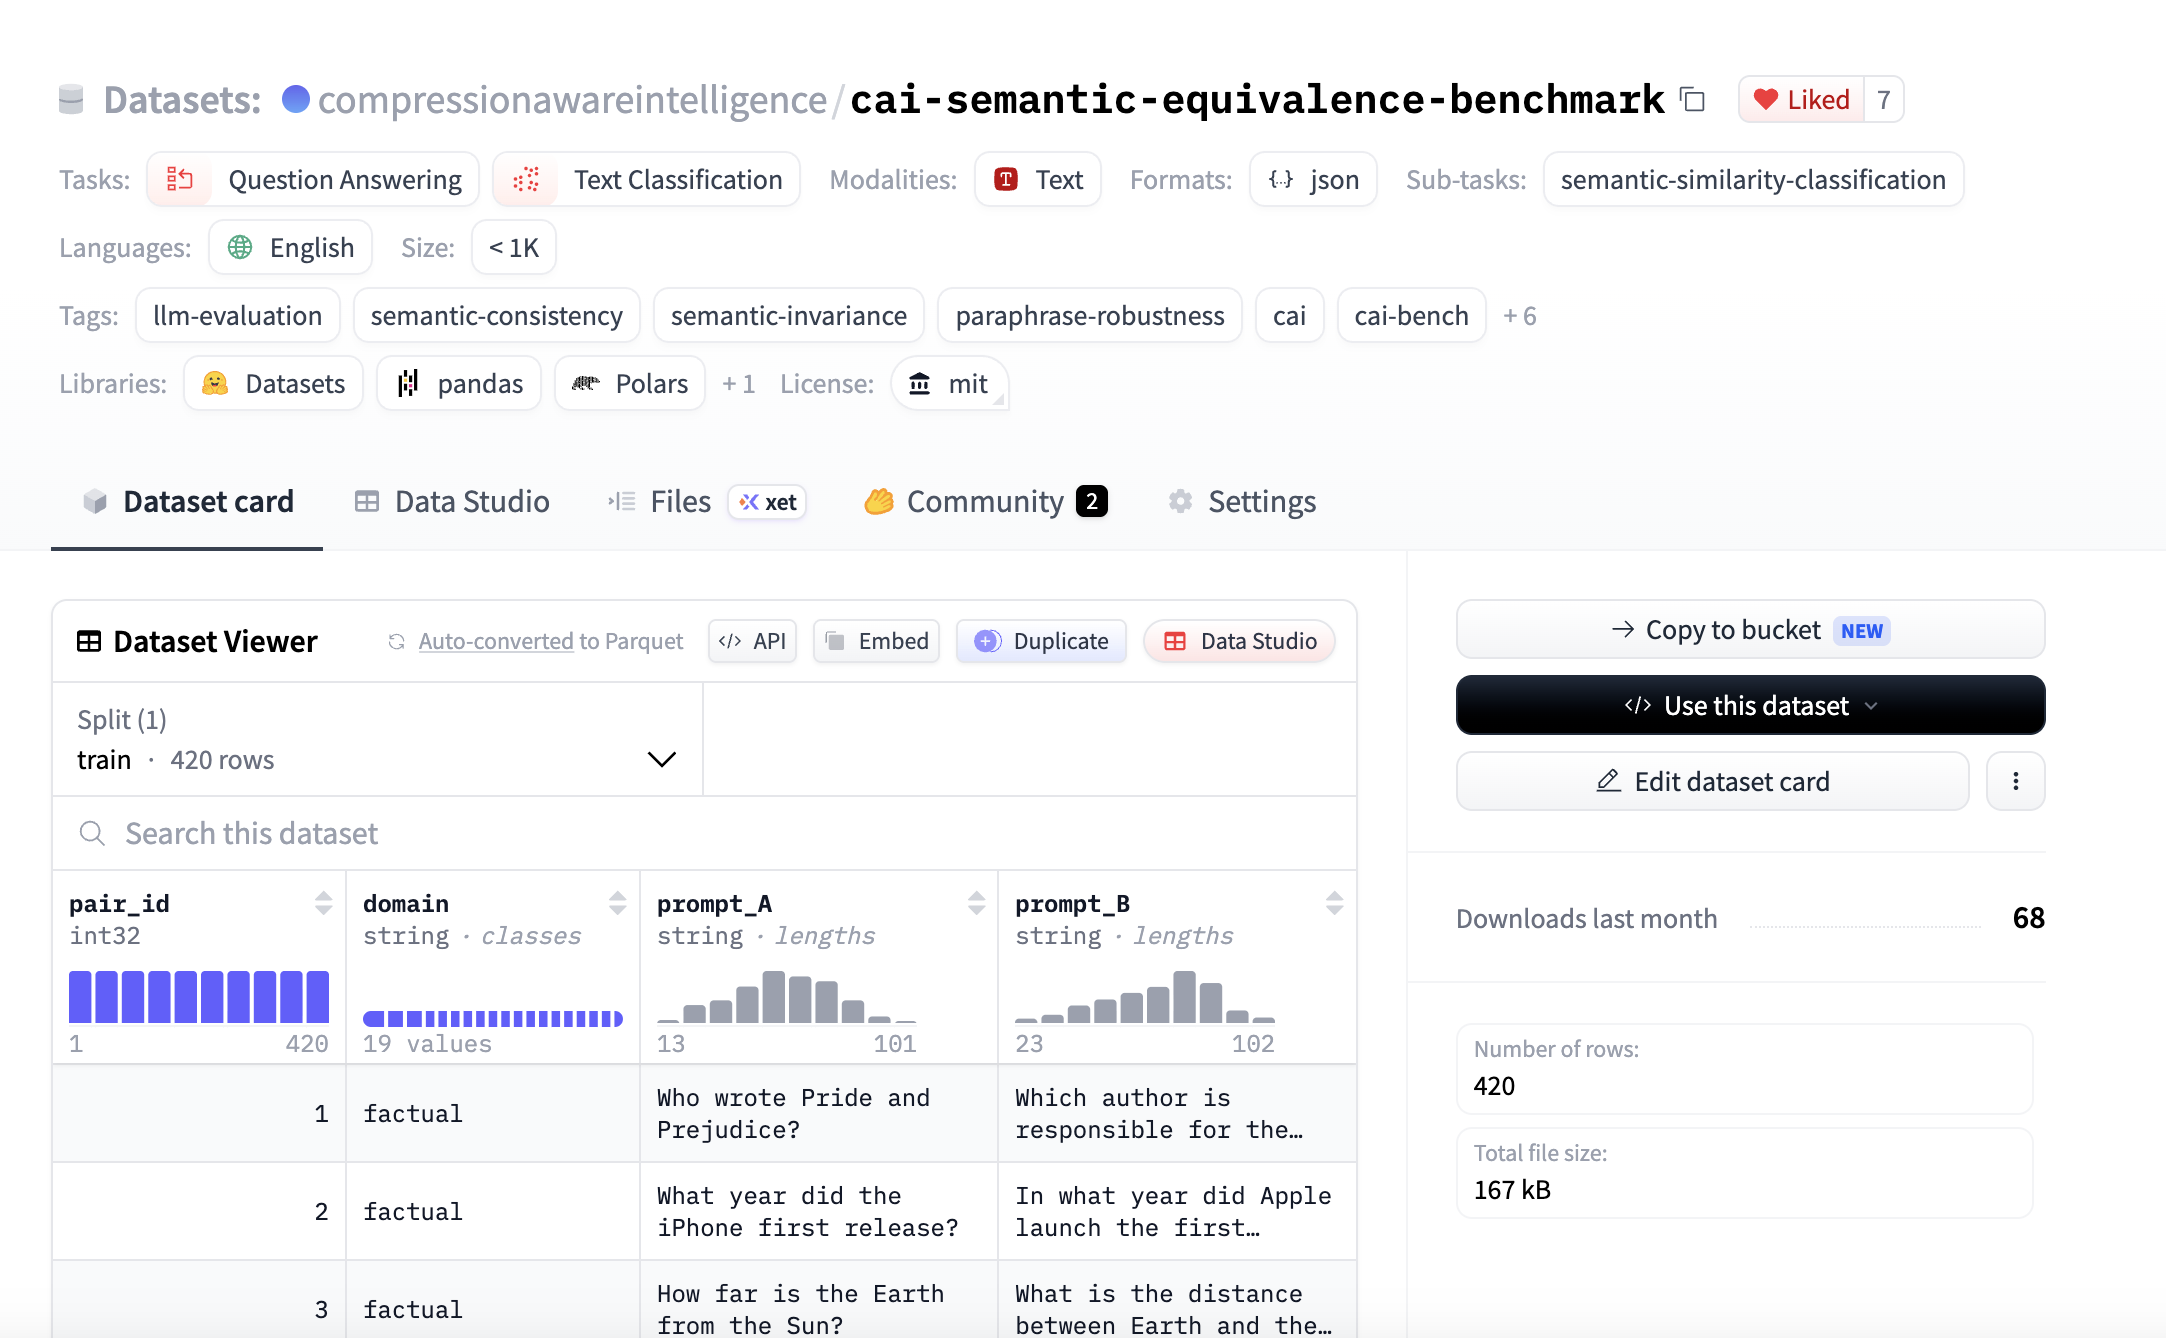Switch to the Community tab

(986, 501)
